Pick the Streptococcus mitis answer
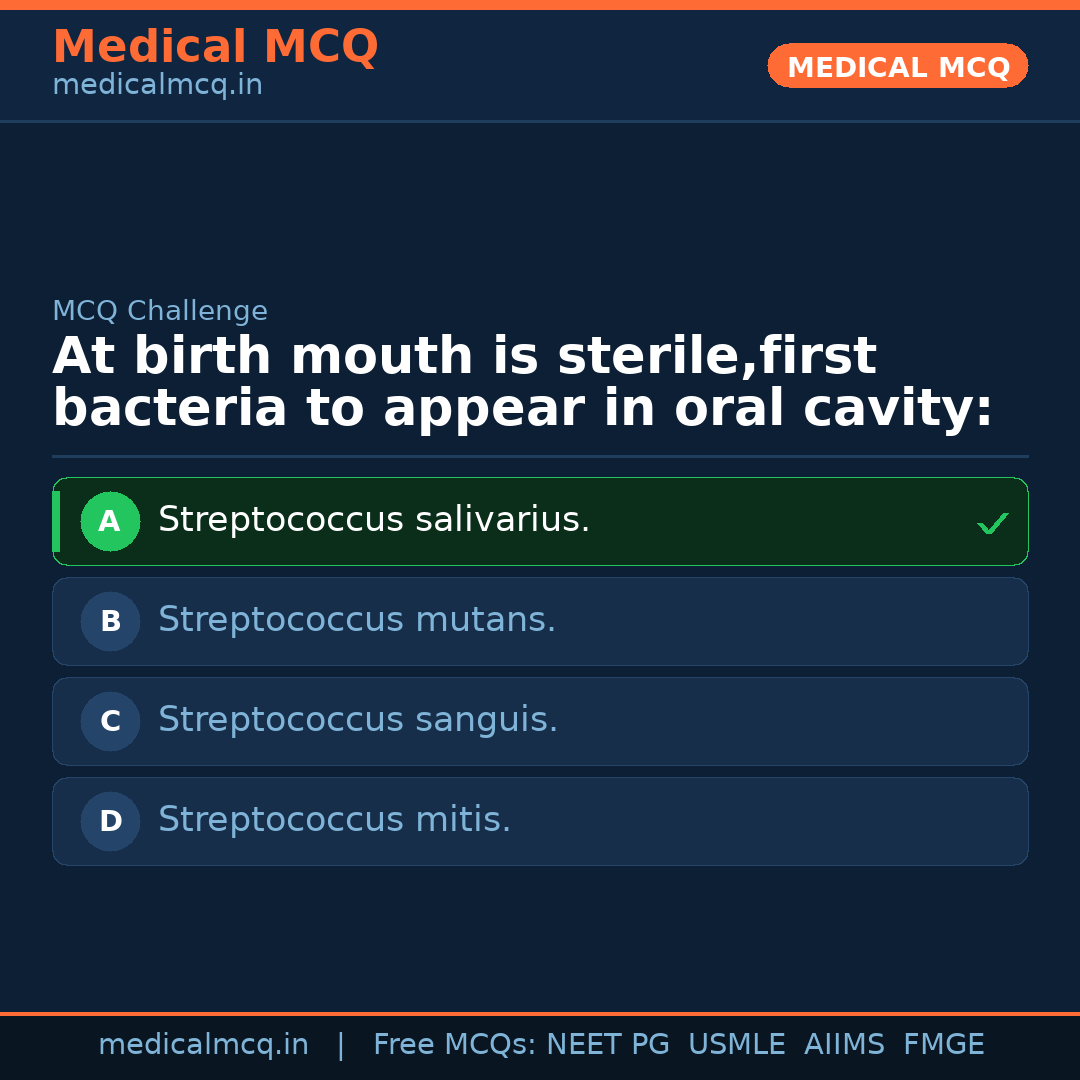The image size is (1080, 1080). 334,820
